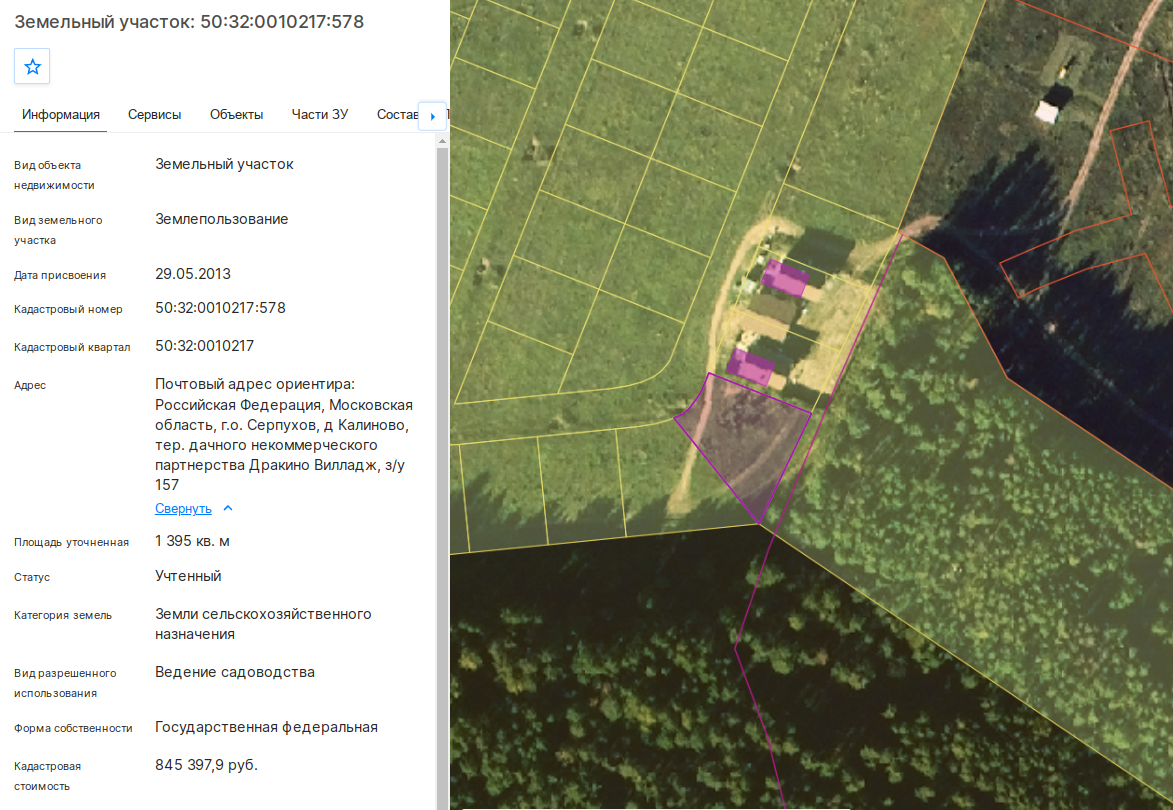This screenshot has width=1173, height=810.
Task: Switch to the Сервисы tab
Action: pos(154,114)
